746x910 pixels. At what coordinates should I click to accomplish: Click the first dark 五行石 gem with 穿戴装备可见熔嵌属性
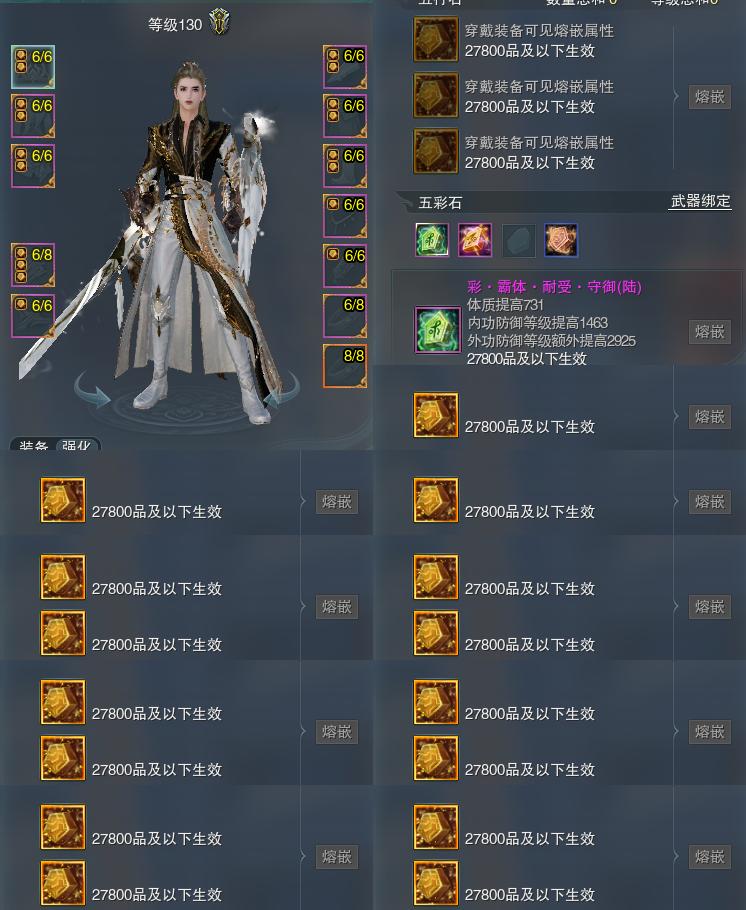[436, 39]
